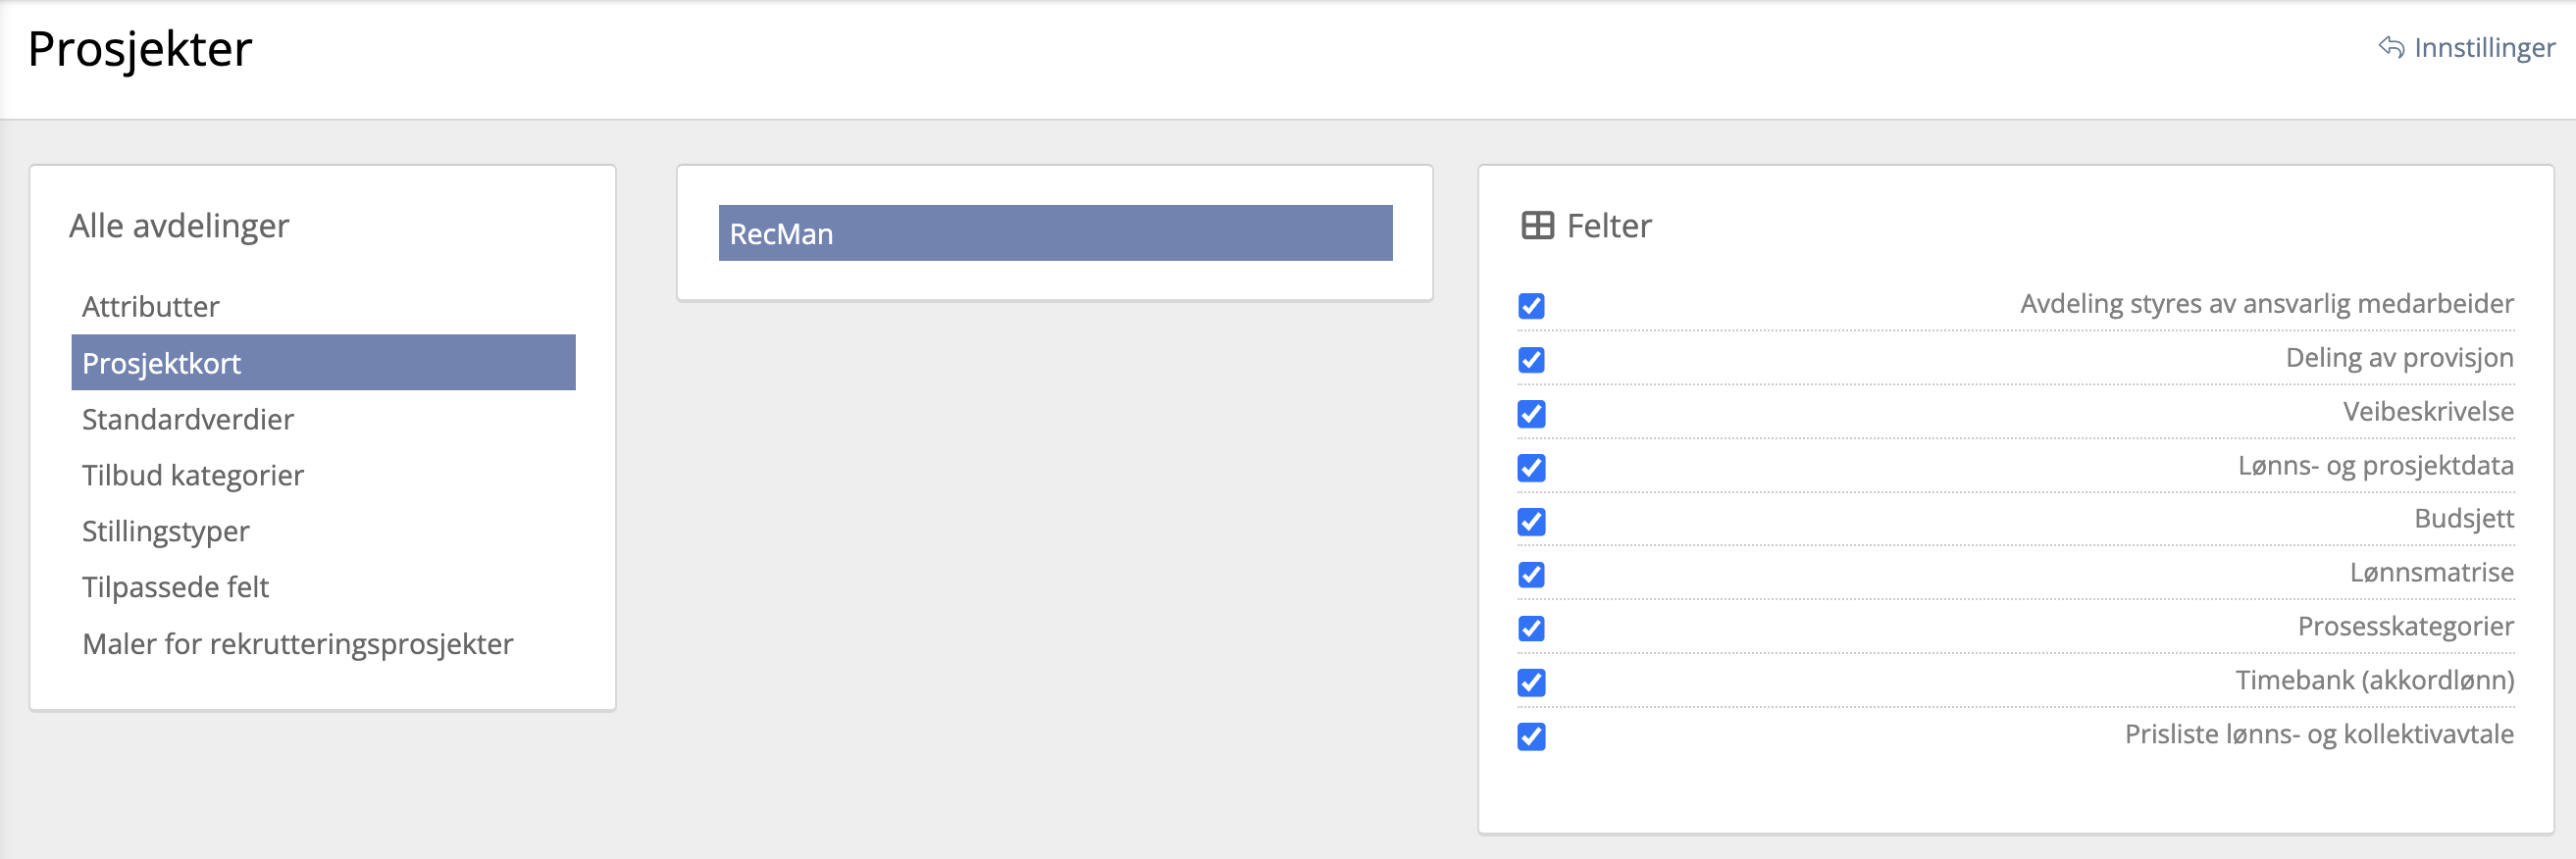
Task: Uncheck Avdeling styres av ansvarlig medarbeider
Action: [1531, 306]
